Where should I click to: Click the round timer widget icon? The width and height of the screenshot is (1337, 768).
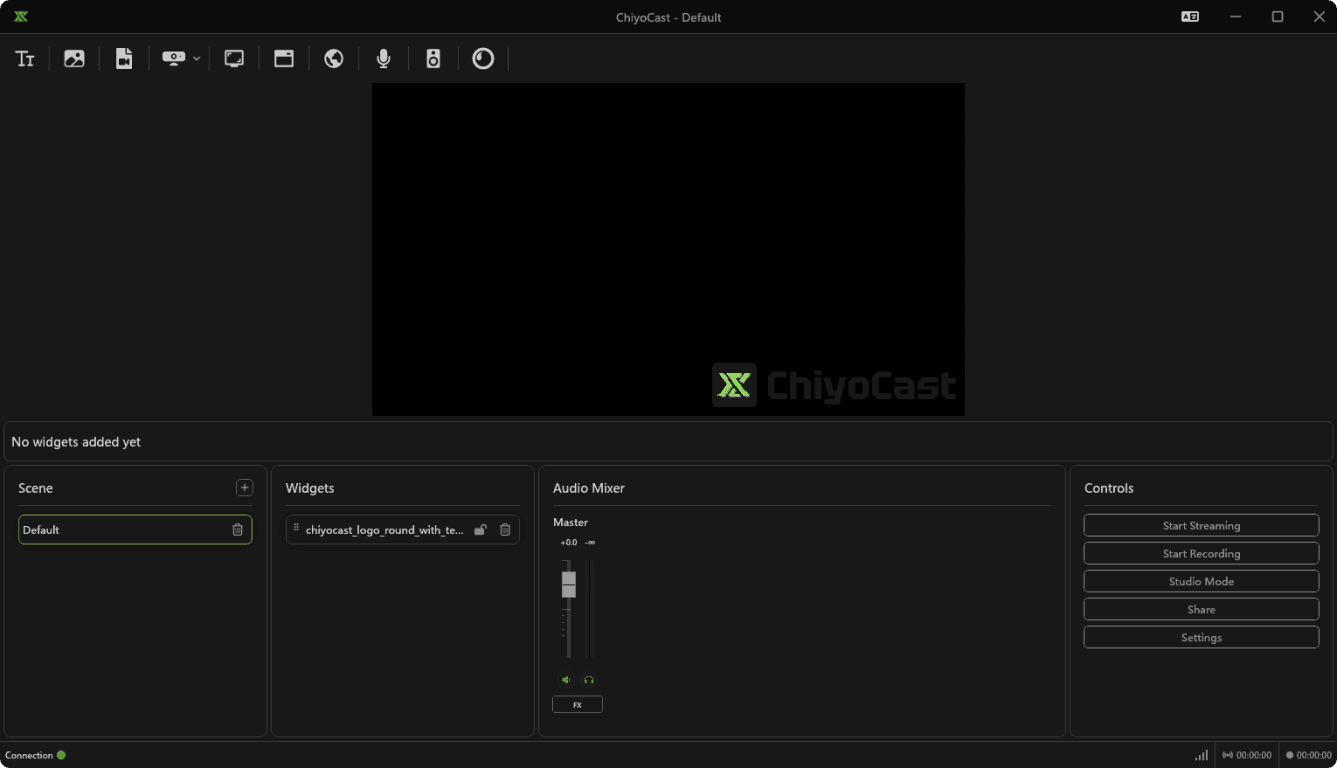point(483,59)
